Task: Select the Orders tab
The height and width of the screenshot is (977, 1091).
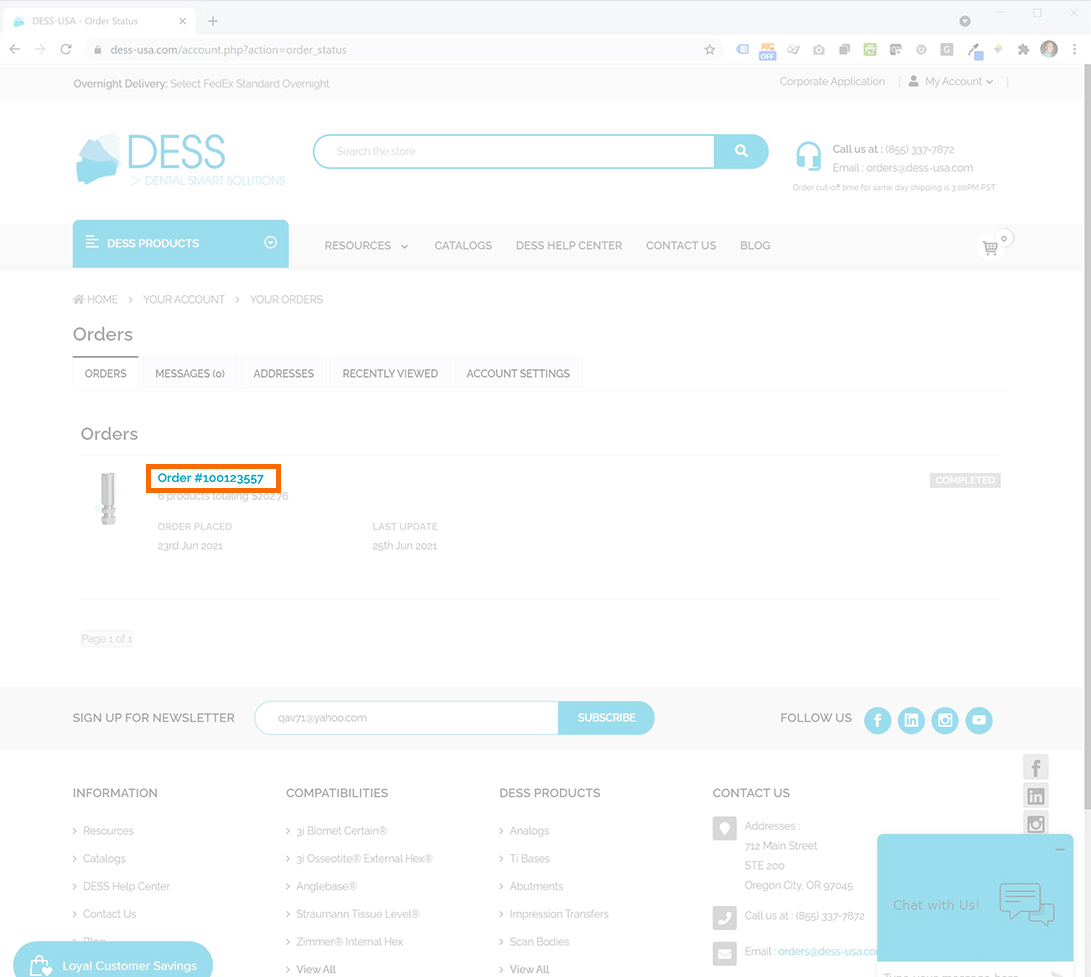Action: [106, 374]
